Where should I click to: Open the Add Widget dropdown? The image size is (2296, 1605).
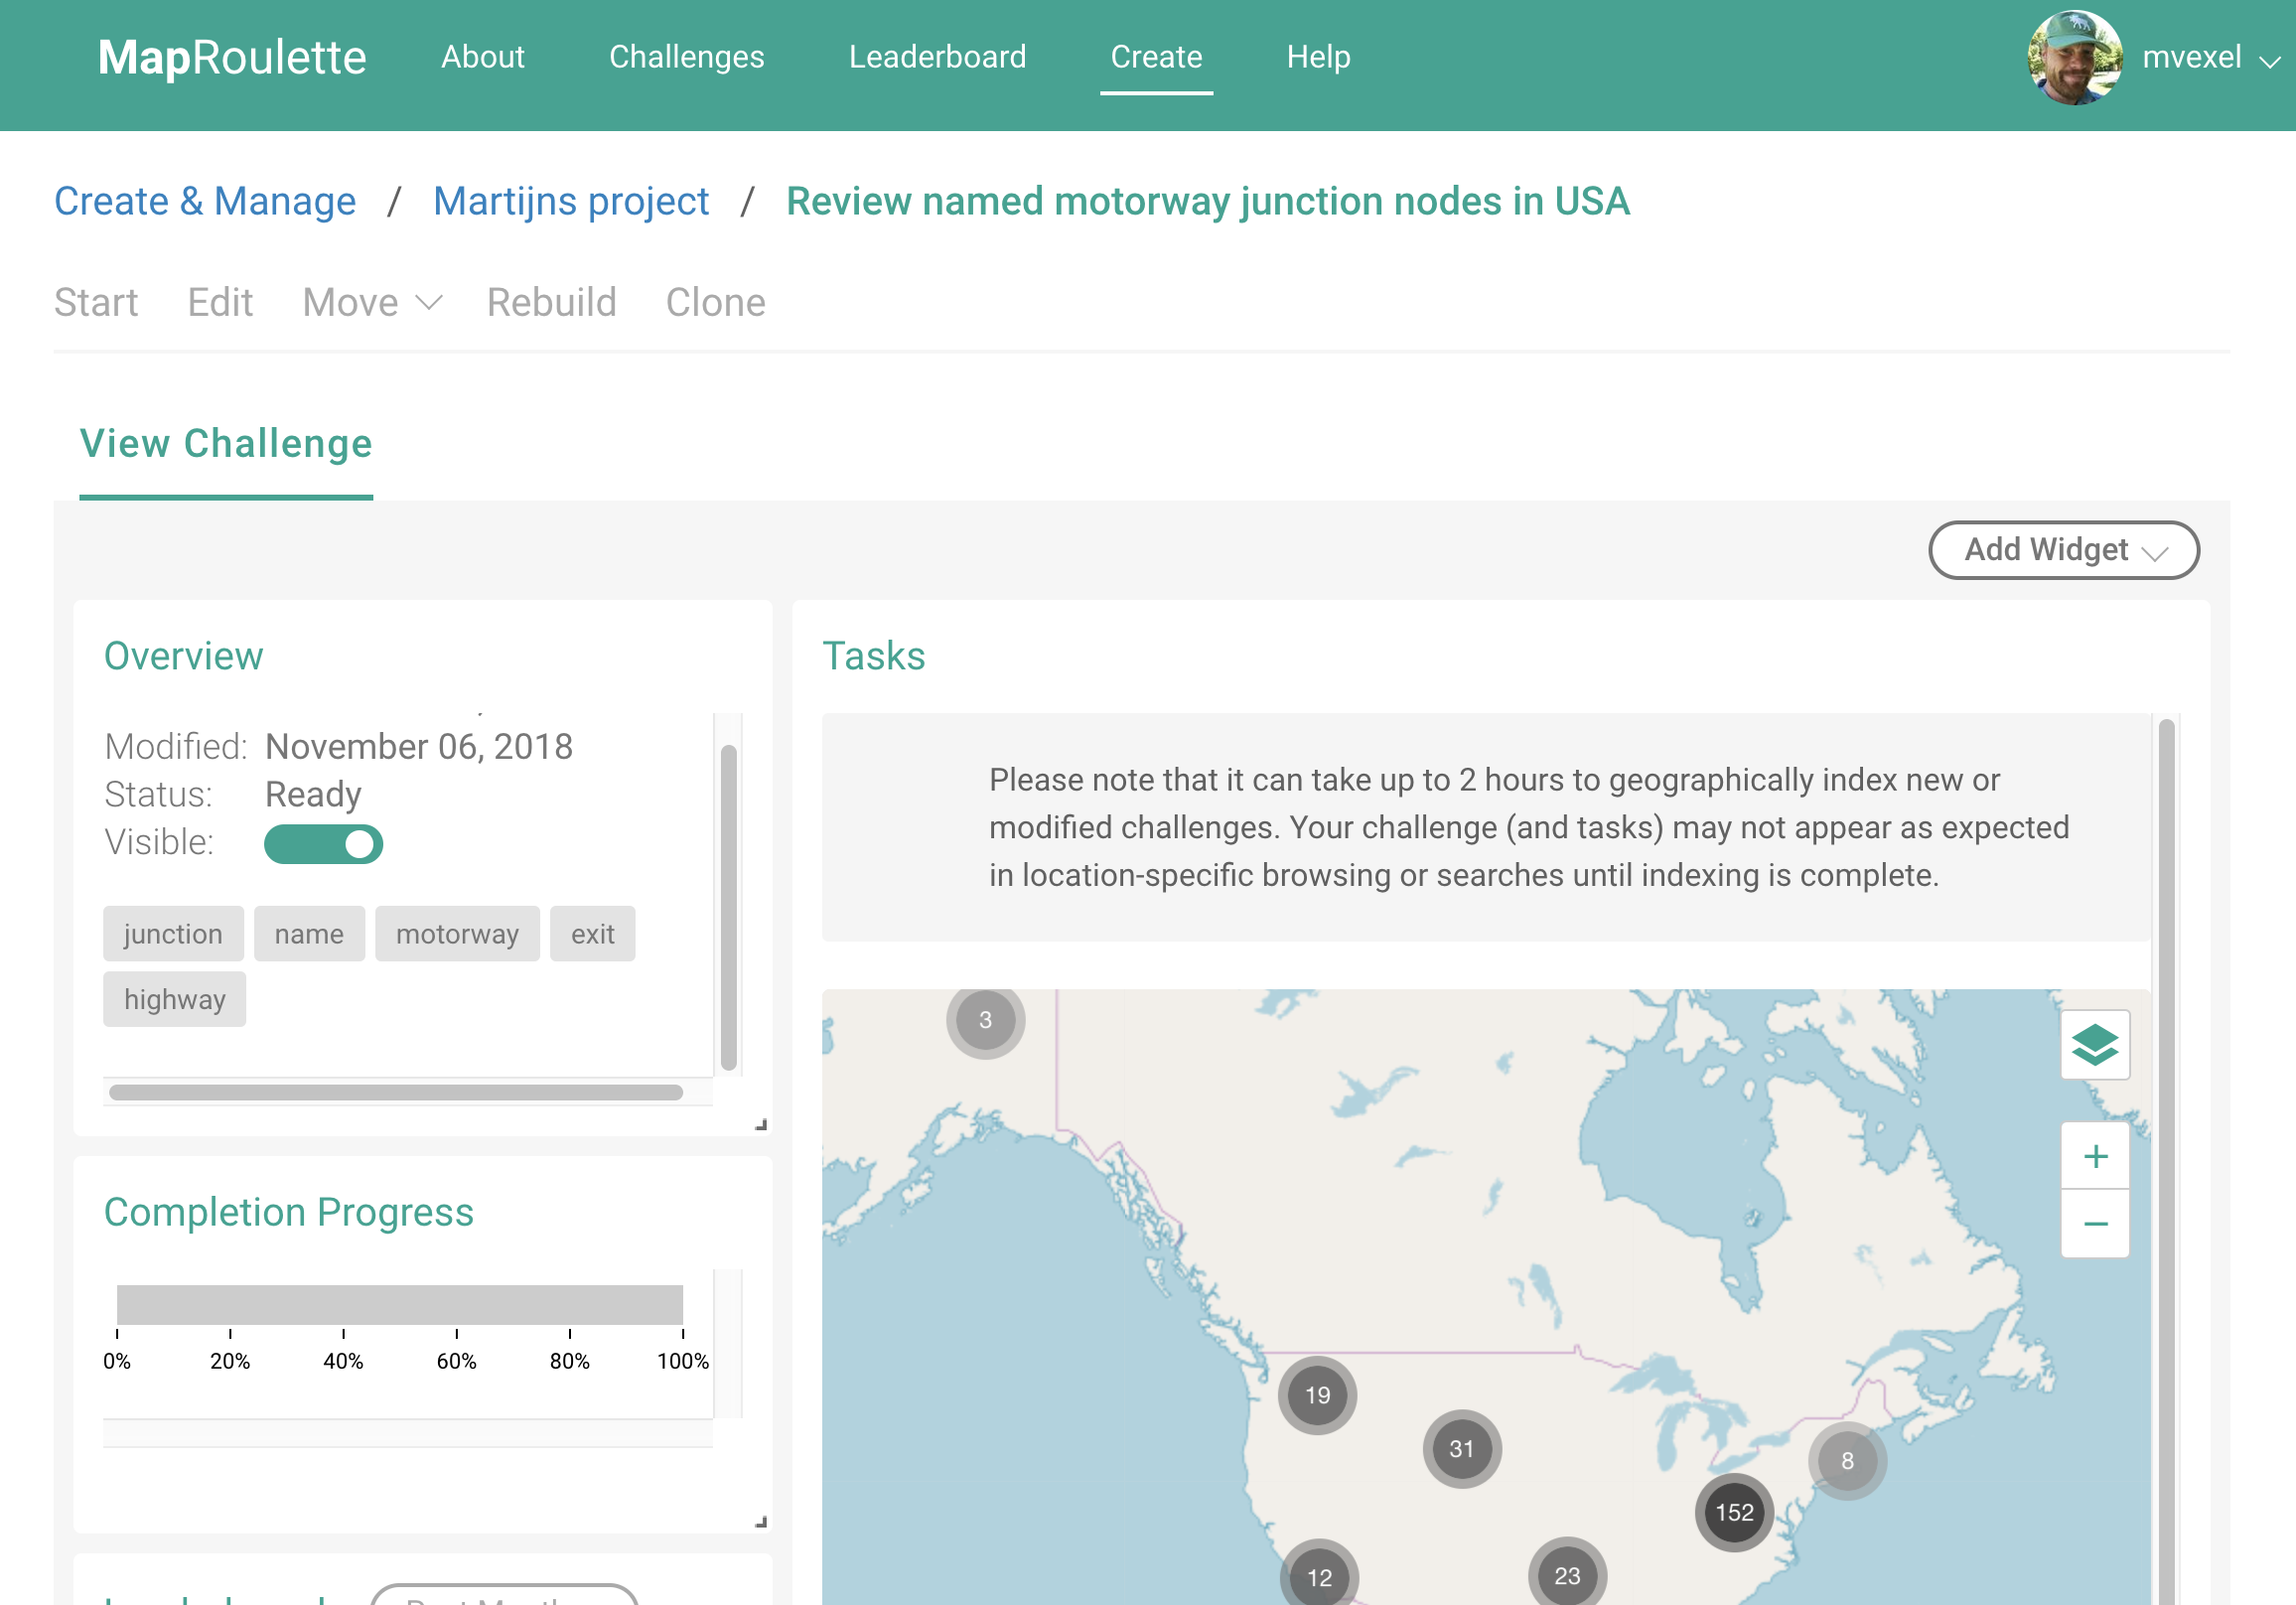point(2063,549)
